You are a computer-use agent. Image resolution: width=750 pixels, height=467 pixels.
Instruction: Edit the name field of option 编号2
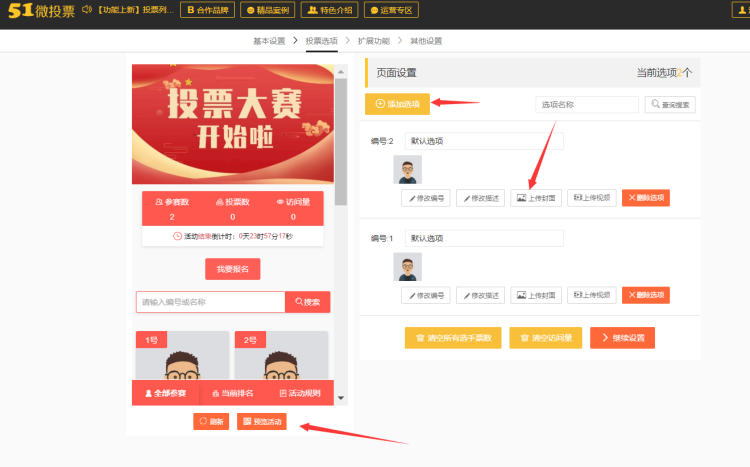coord(484,141)
